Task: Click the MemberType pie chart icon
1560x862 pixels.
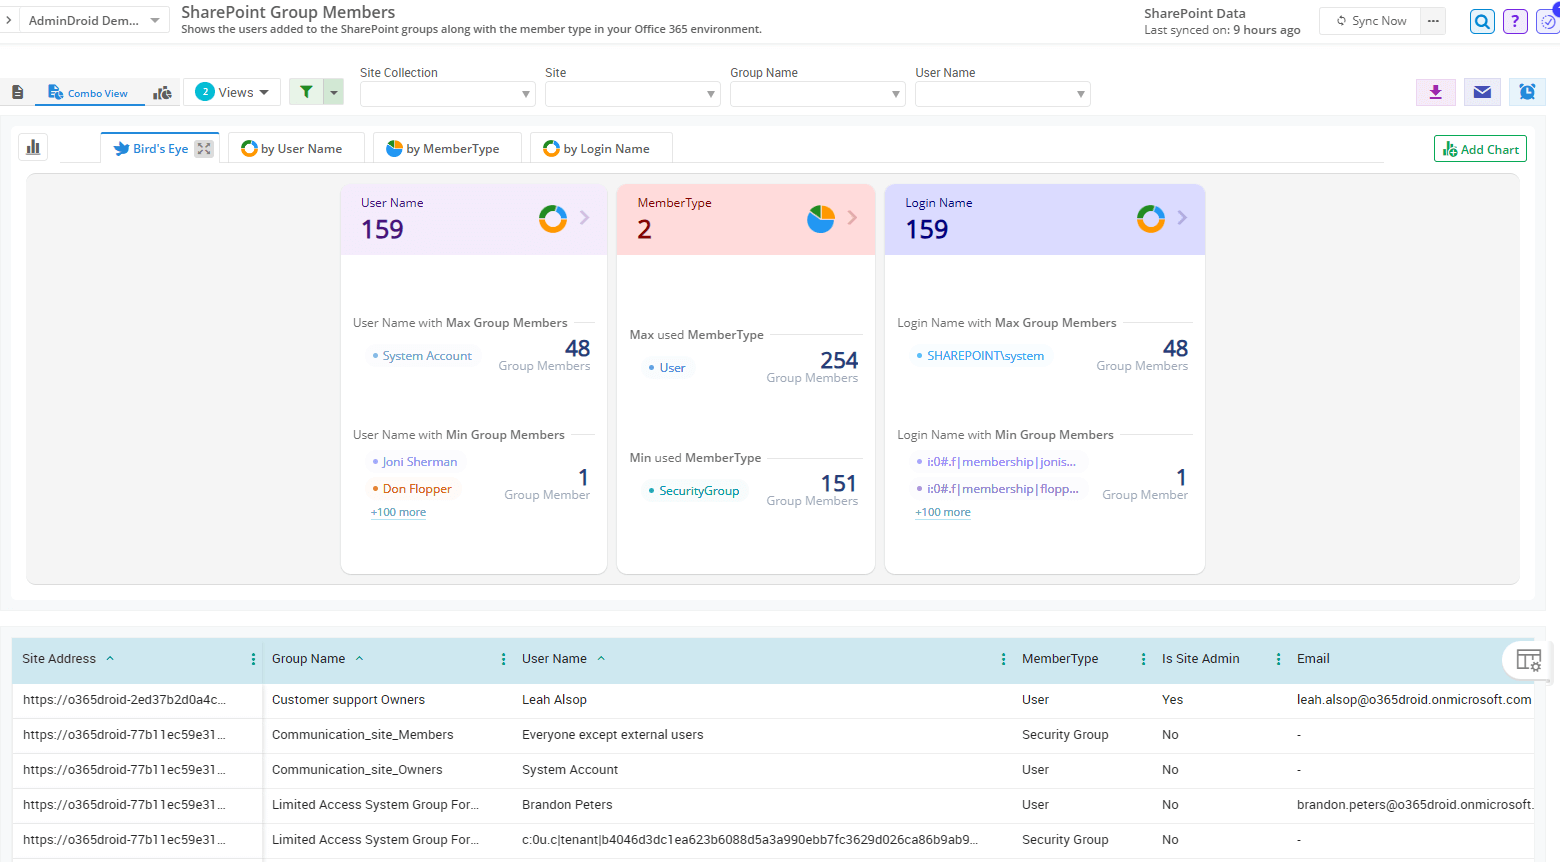Action: pyautogui.click(x=820, y=218)
